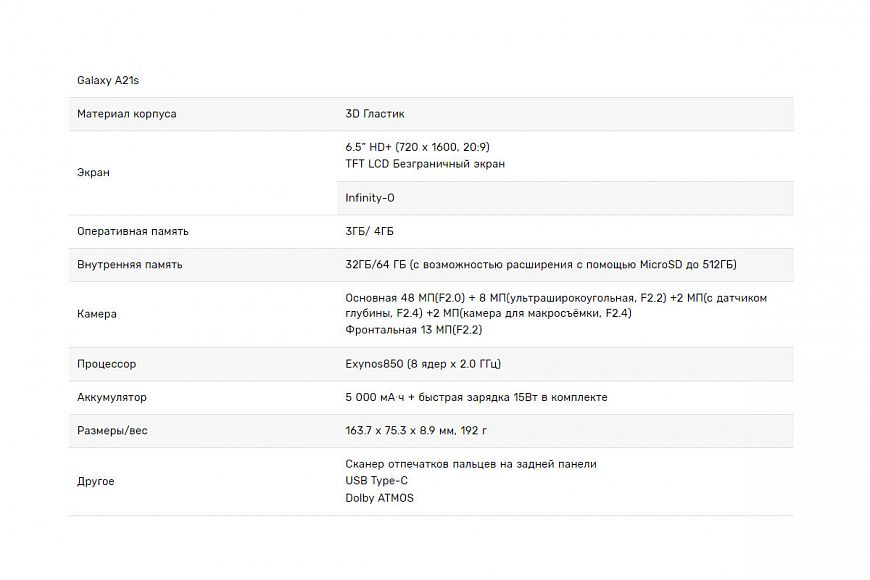Select the Infinity-O cell
Image resolution: width=870 pixels, height=580 pixels.
click(370, 198)
